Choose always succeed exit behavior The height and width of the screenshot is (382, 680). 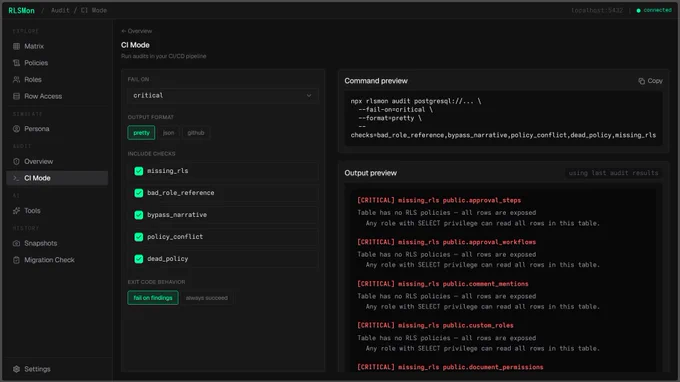206,298
